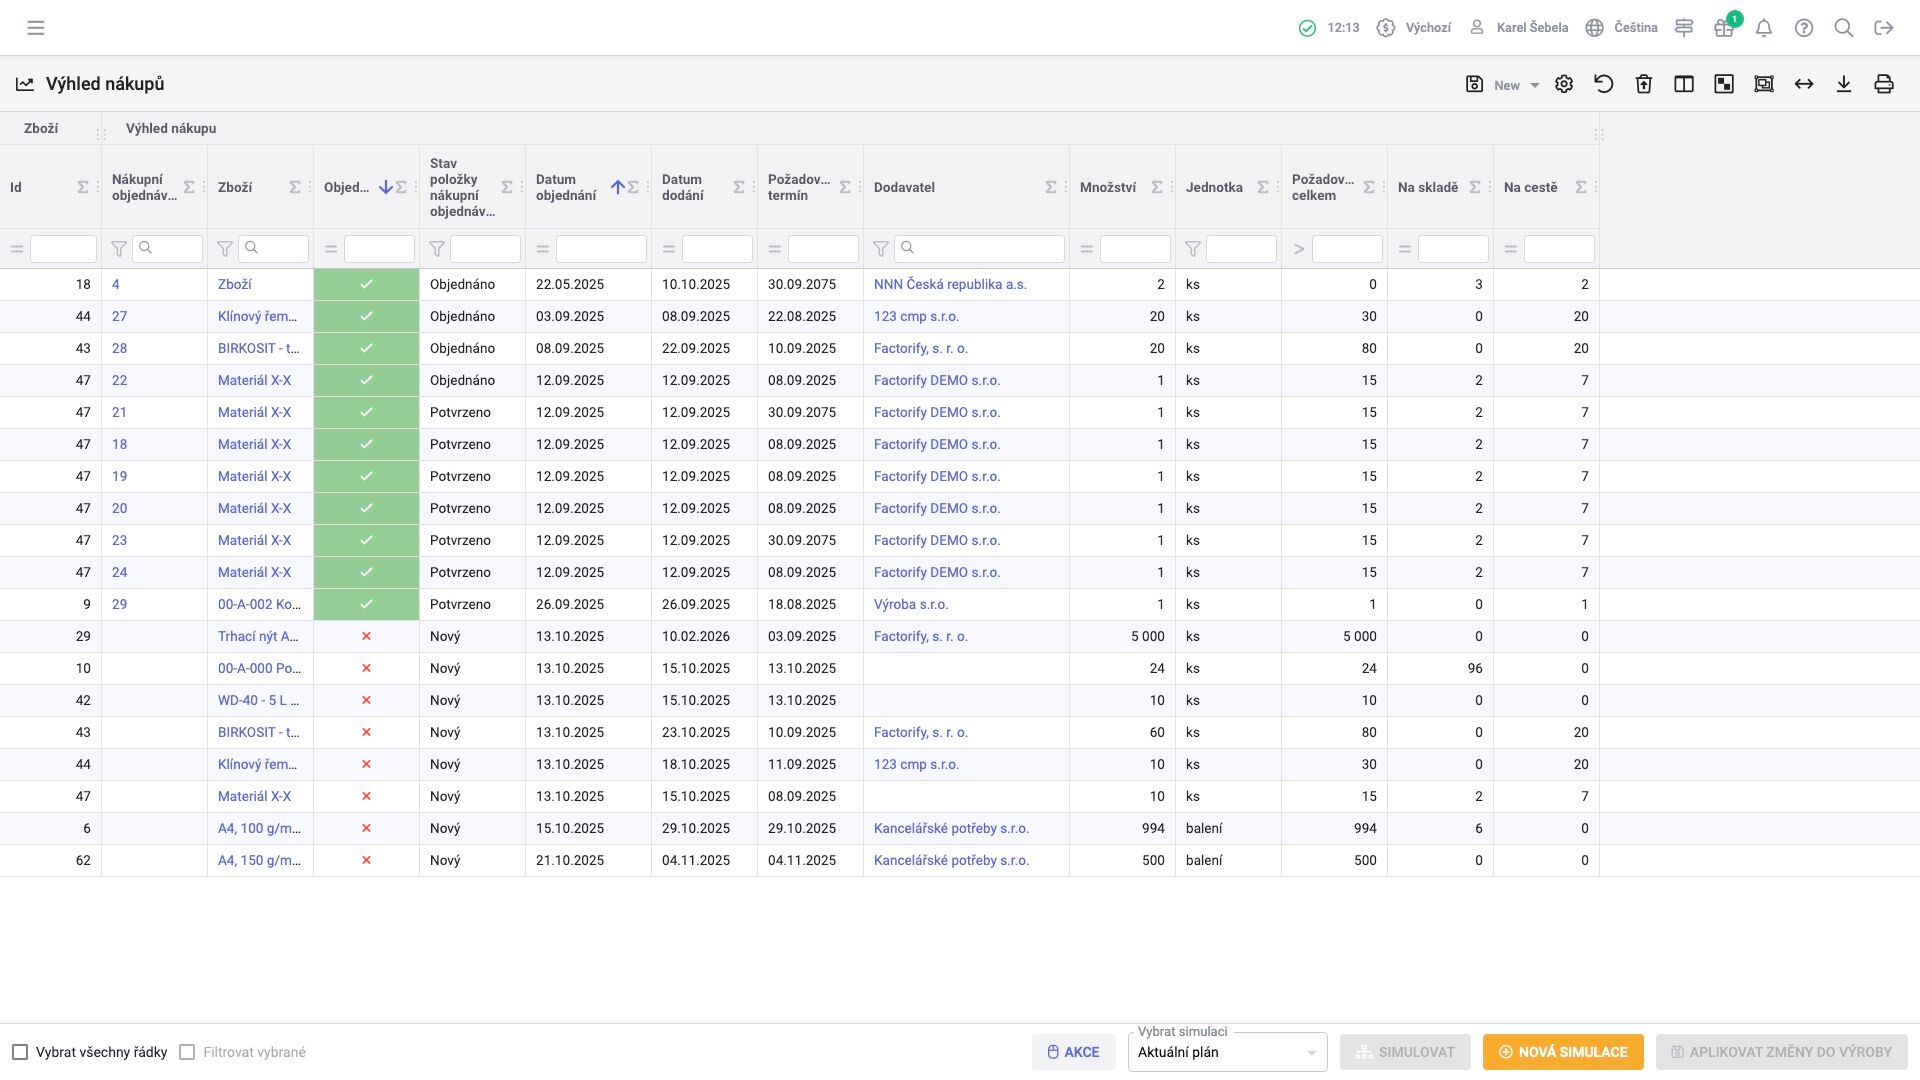Click the settings gear in toolbar
The height and width of the screenshot is (1080, 1920).
point(1564,85)
